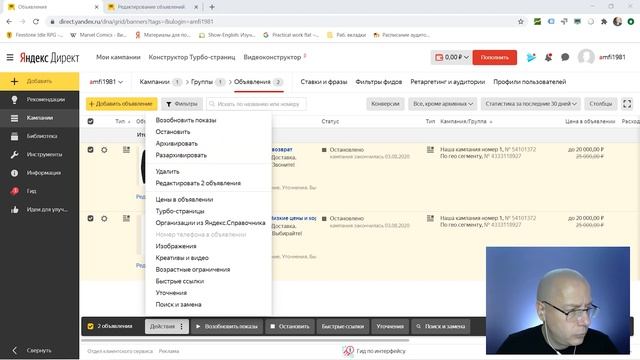Open the hamburger menu next to Яндекс Директ

[x=10, y=58]
